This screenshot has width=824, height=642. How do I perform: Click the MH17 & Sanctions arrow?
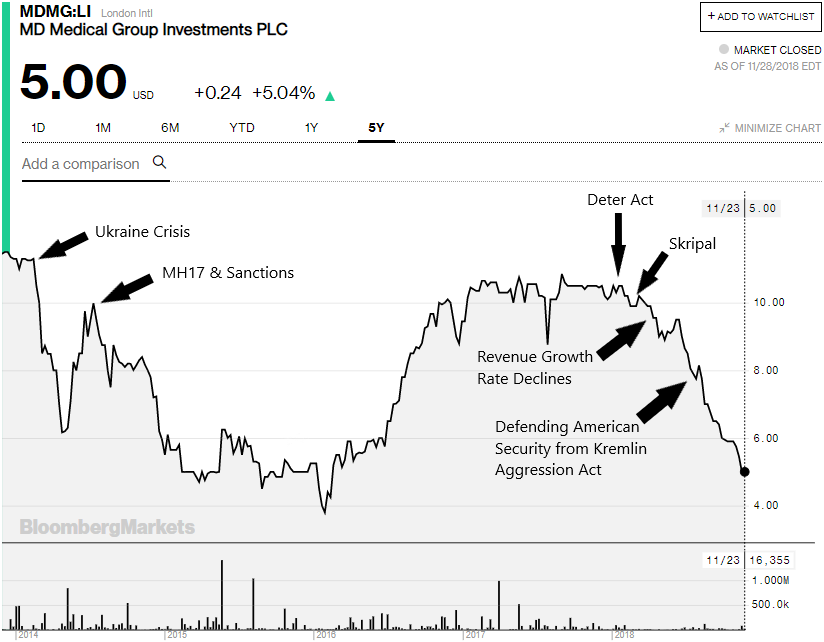point(126,288)
